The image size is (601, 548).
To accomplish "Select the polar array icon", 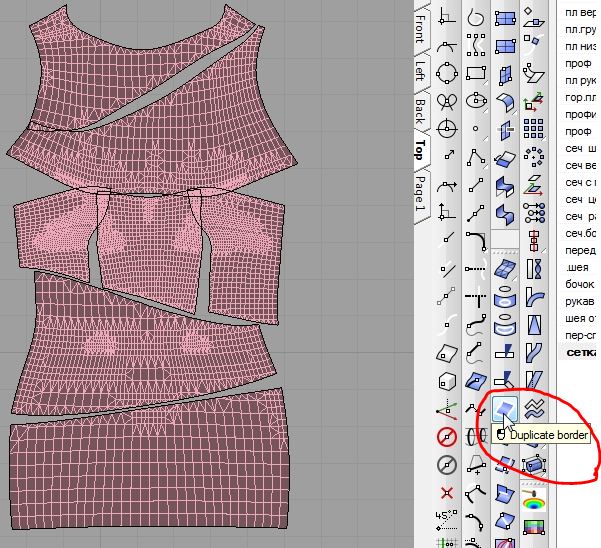I will tap(535, 156).
